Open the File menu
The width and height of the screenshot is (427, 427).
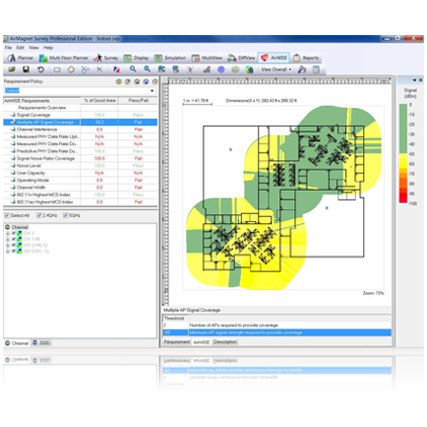pos(8,48)
